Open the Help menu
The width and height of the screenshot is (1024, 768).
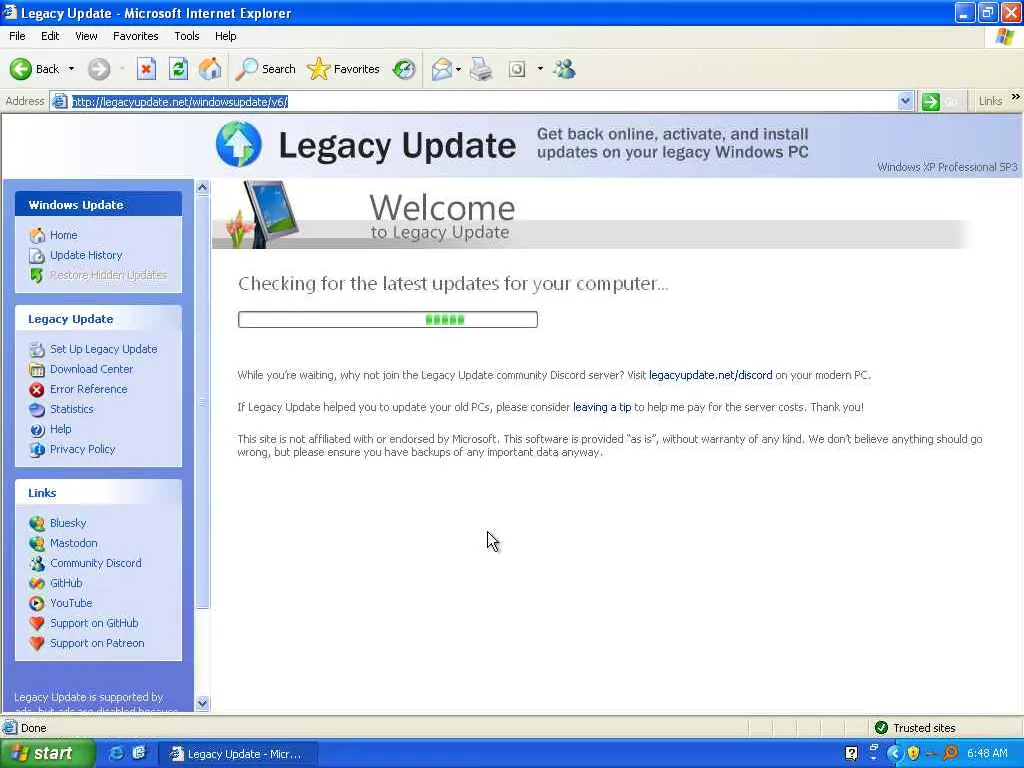point(225,36)
